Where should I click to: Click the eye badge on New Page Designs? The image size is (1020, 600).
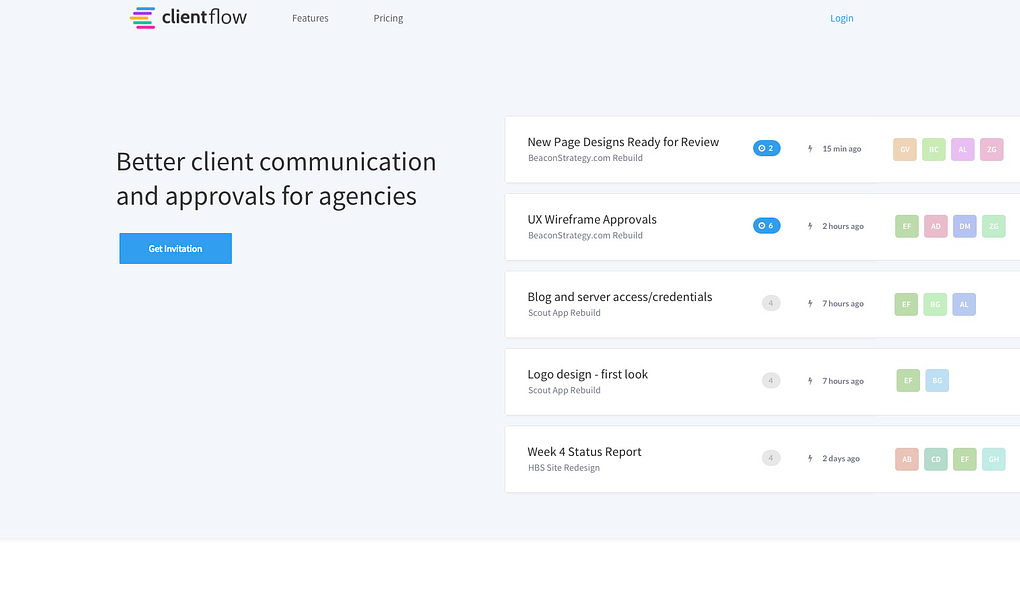[766, 147]
